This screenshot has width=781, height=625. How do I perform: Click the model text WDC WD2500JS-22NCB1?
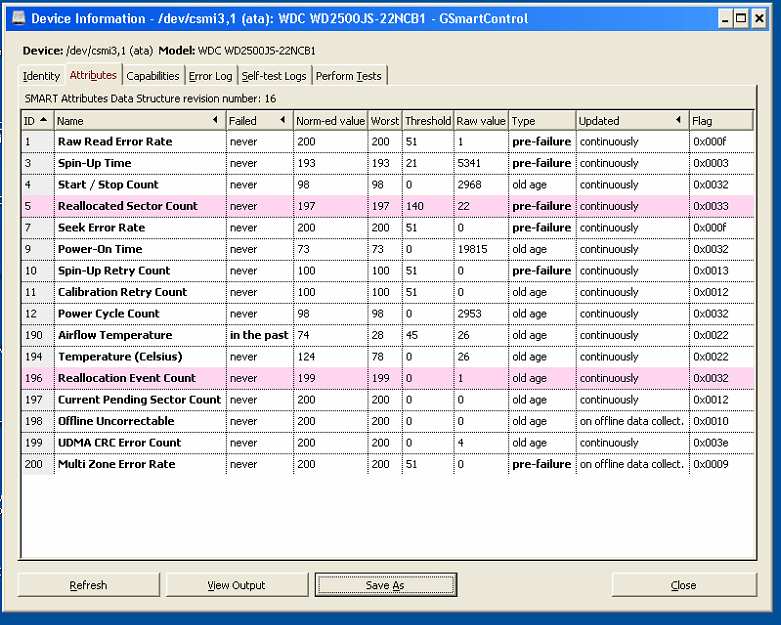coord(257,51)
